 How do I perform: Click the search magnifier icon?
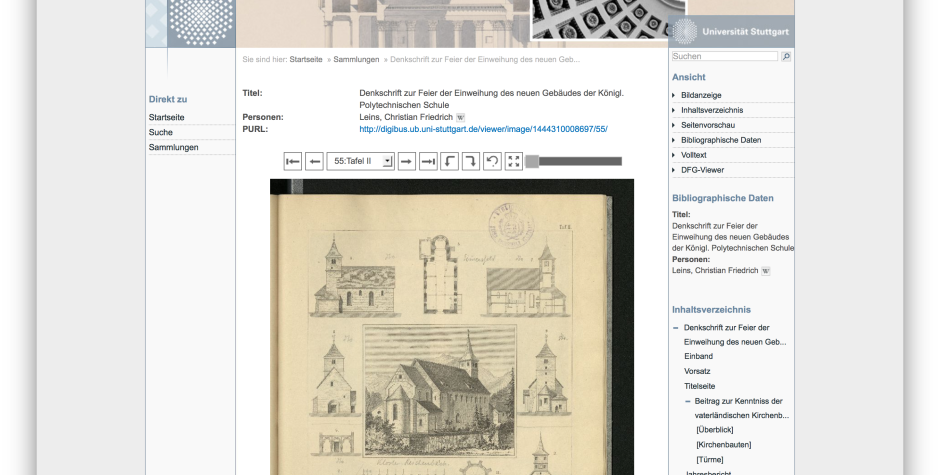click(786, 56)
